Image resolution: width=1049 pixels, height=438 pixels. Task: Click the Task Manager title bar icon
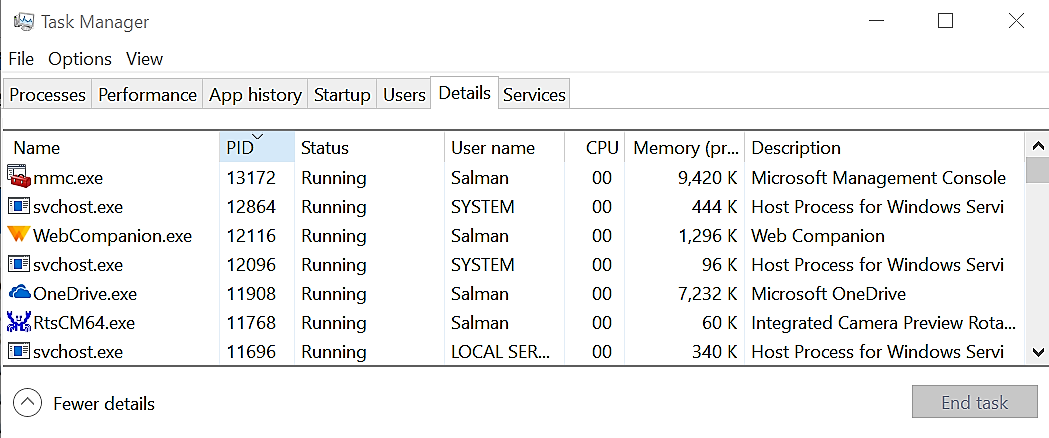click(x=23, y=21)
